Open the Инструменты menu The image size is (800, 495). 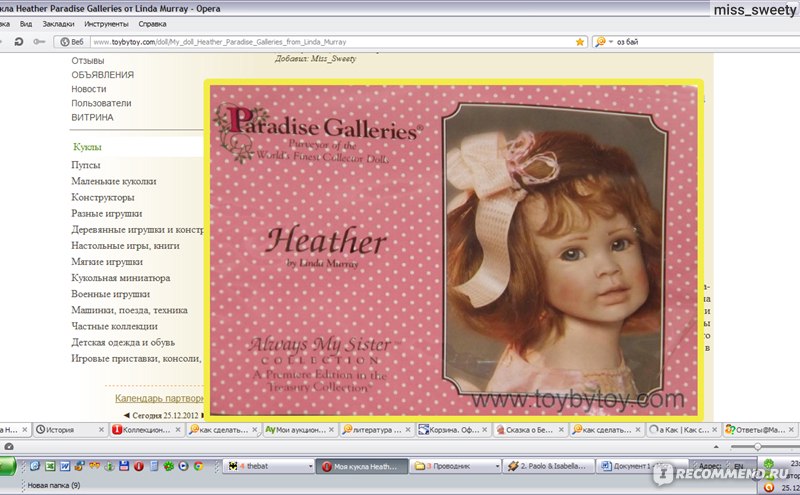(x=106, y=24)
